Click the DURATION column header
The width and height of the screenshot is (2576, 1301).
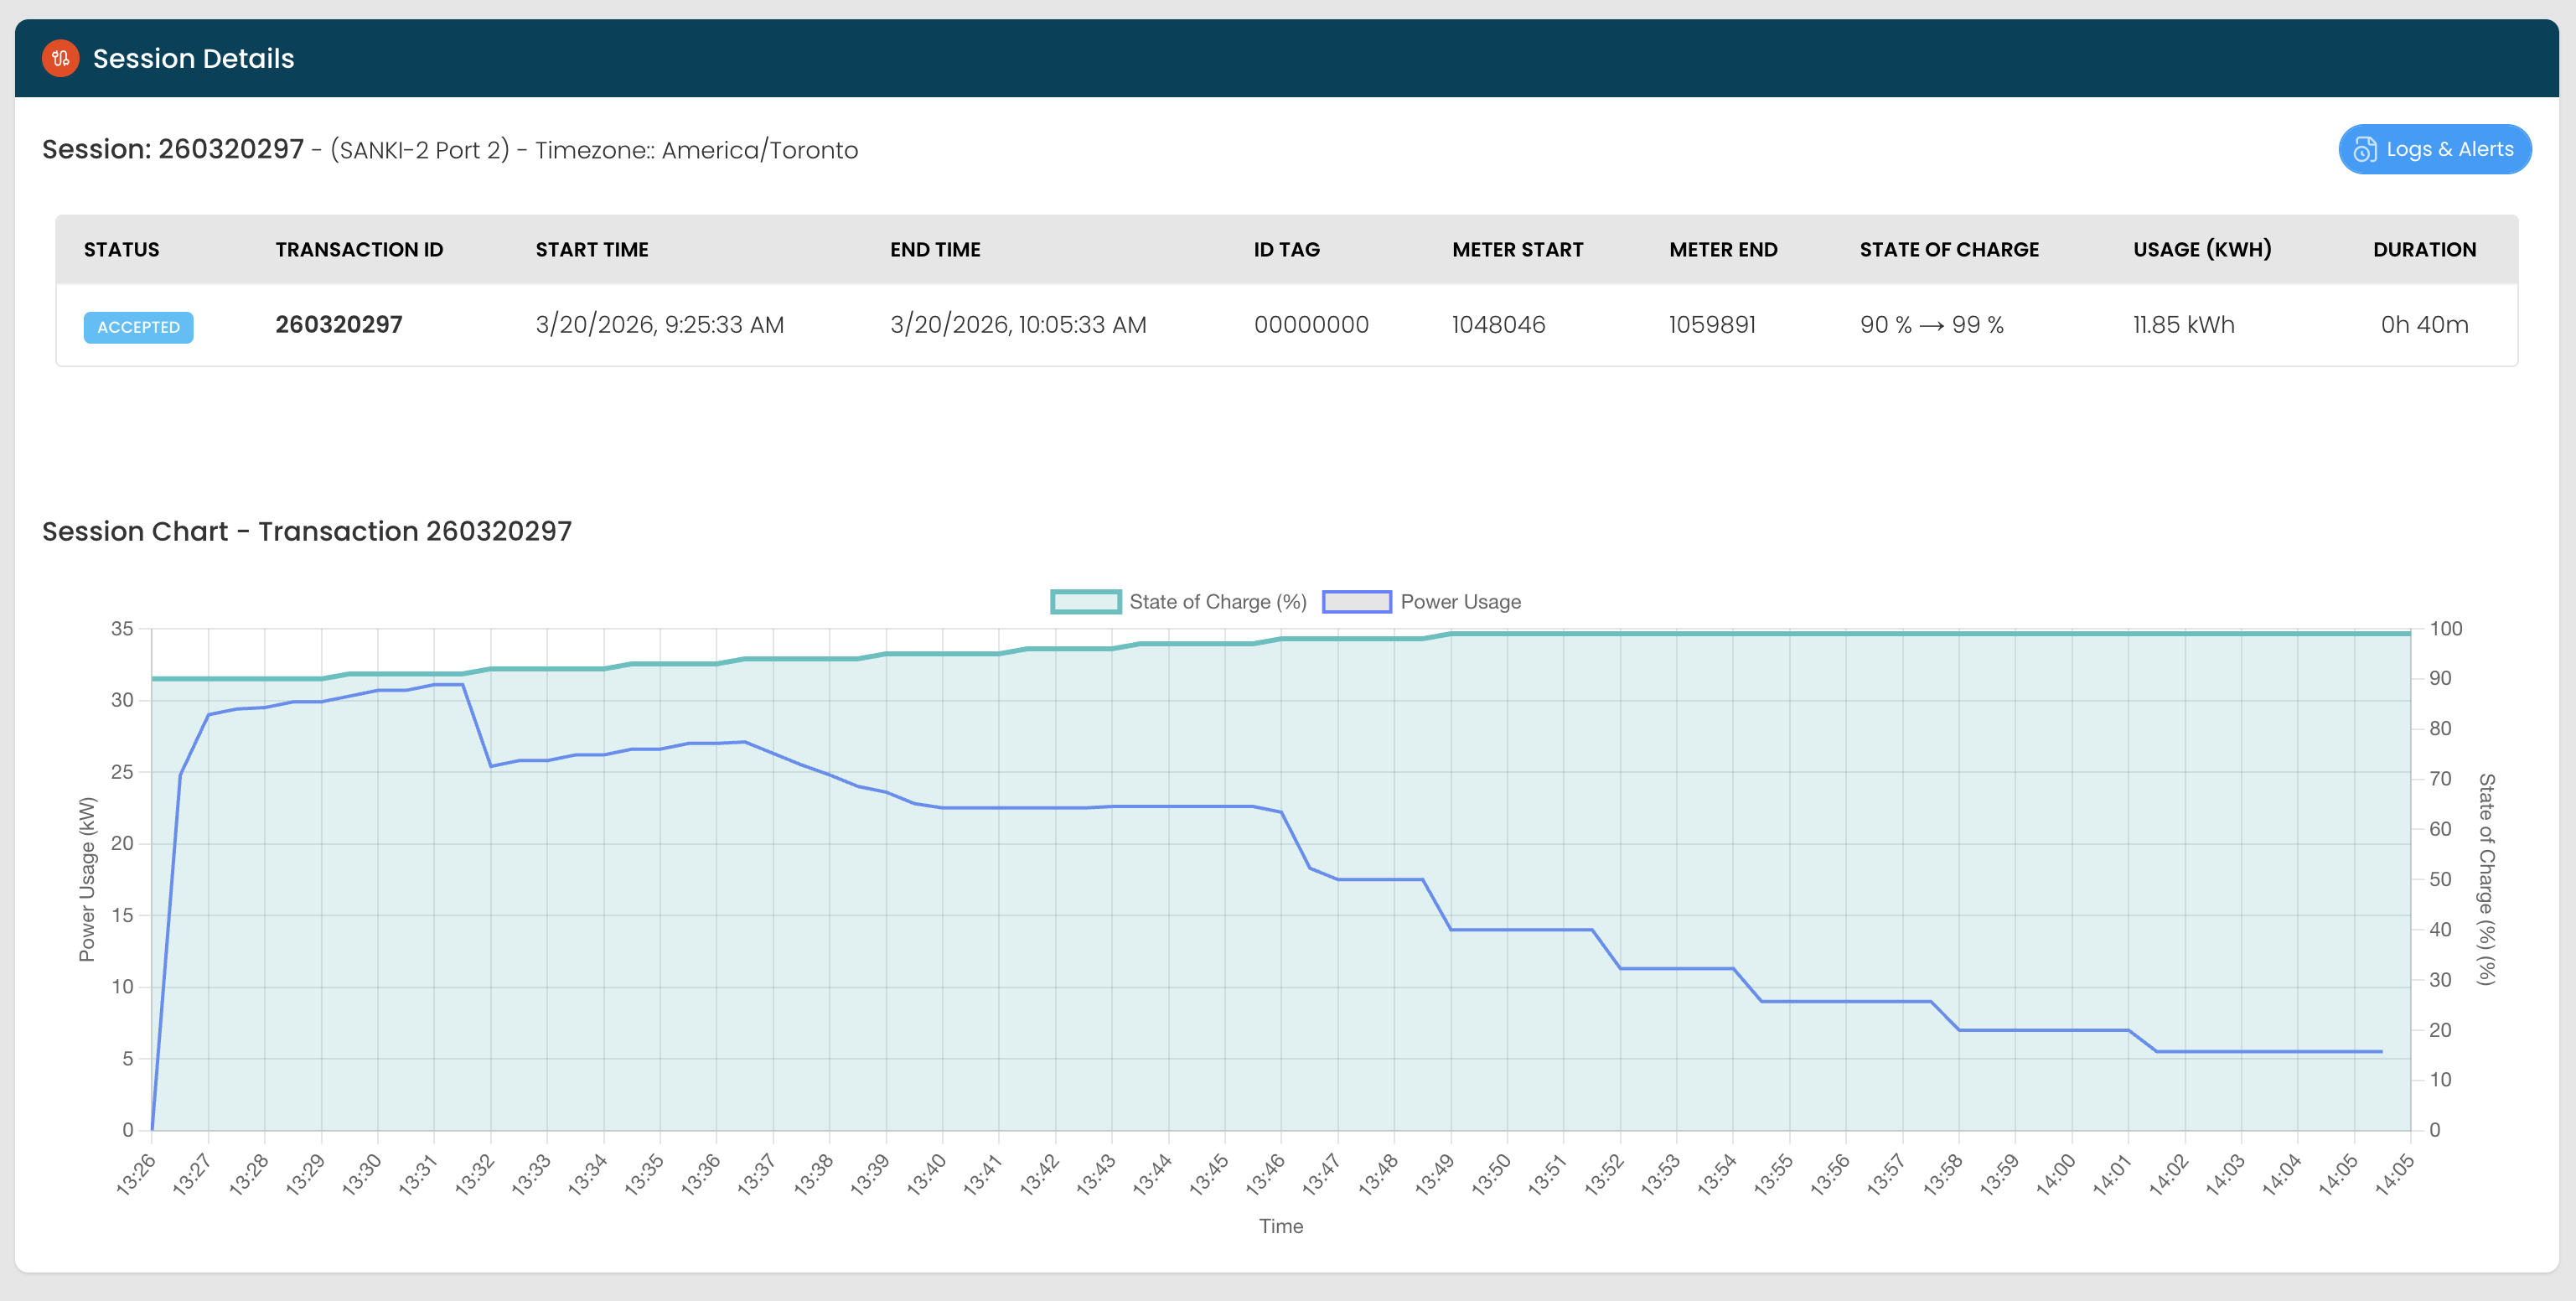[x=2424, y=250]
